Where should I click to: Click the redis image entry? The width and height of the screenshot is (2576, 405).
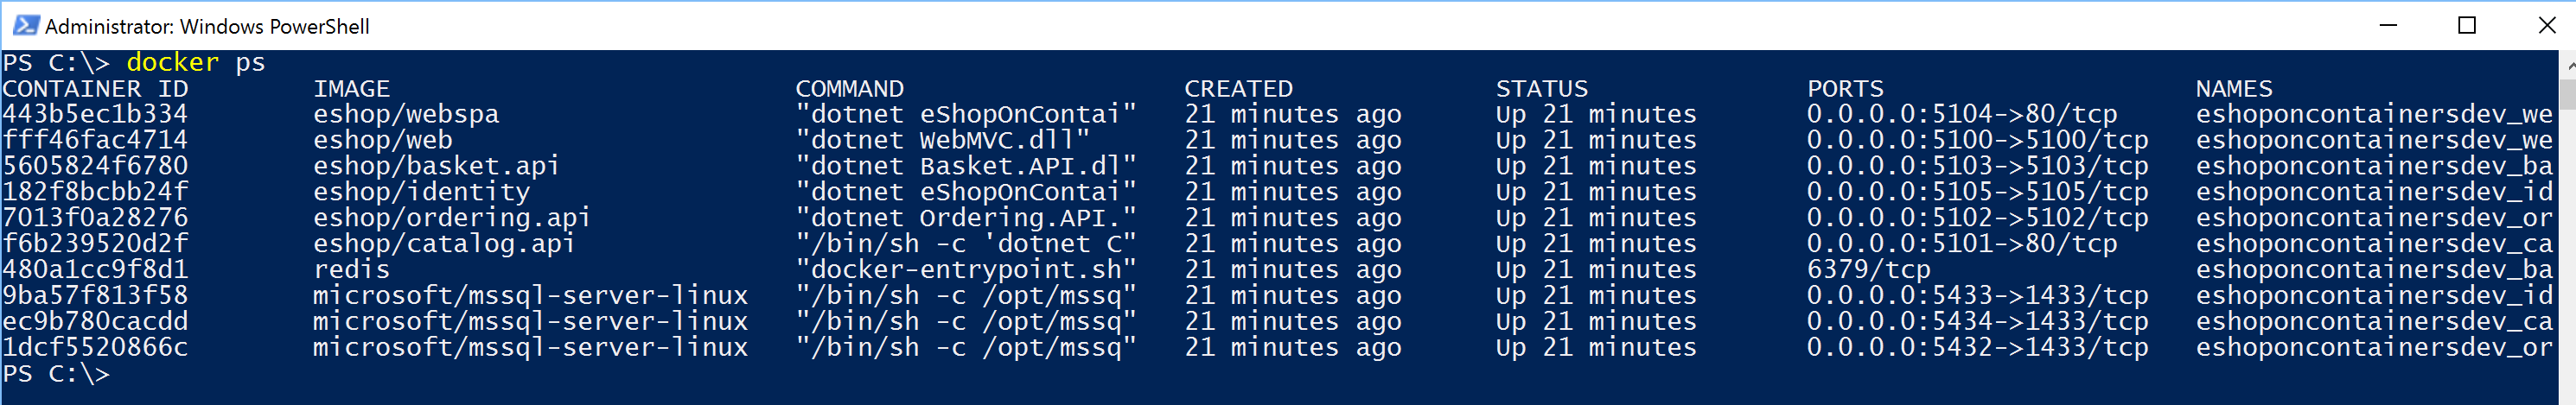point(351,270)
